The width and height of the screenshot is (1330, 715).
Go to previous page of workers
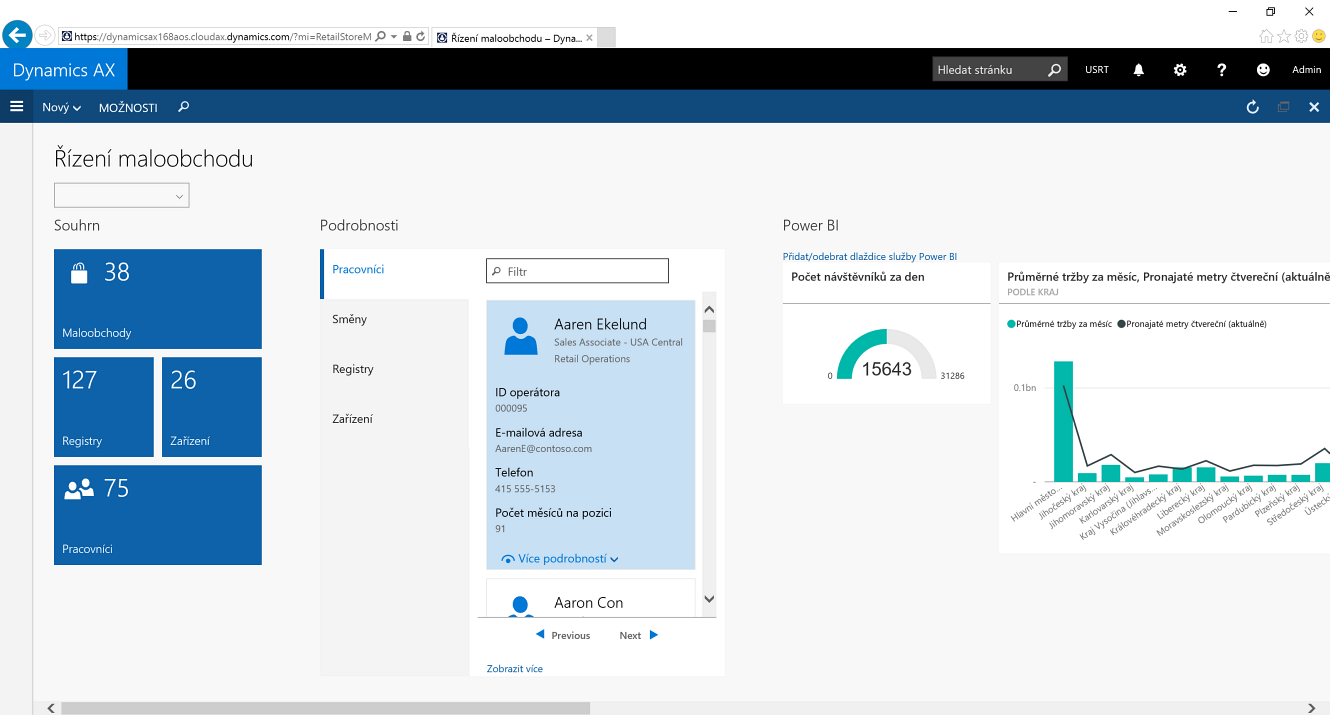[563, 635]
